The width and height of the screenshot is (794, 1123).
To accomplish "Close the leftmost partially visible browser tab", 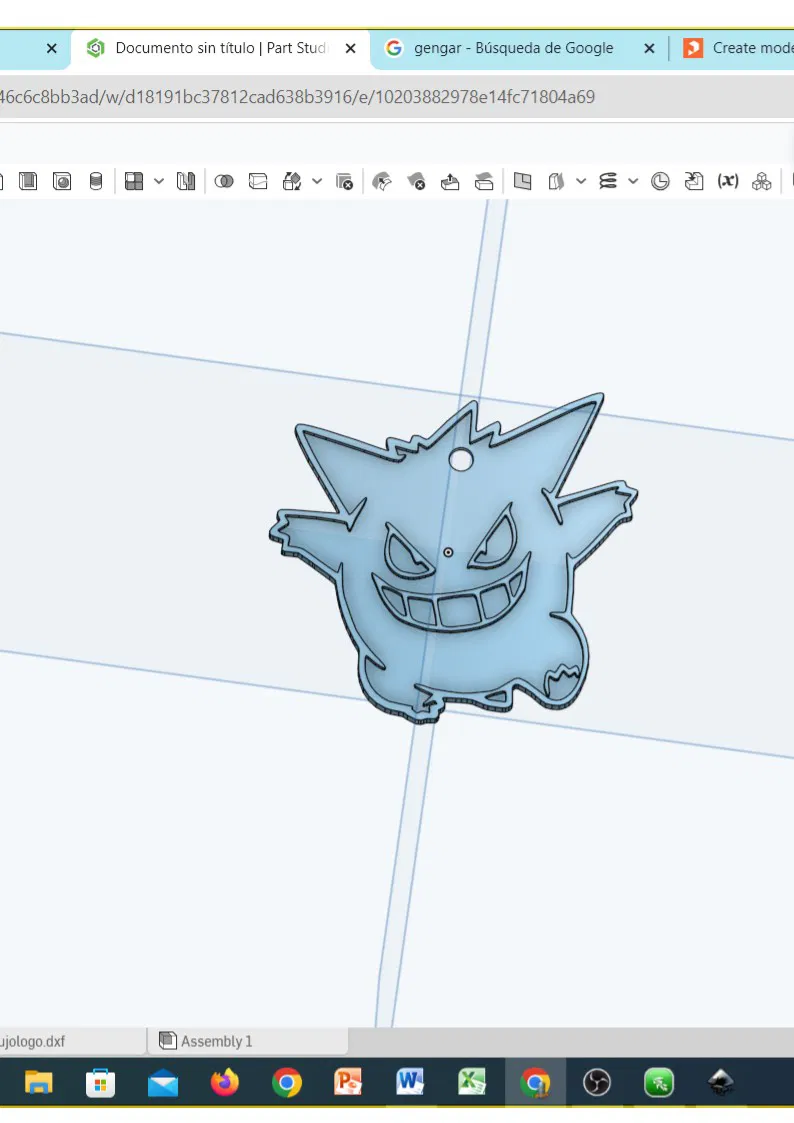I will point(52,48).
